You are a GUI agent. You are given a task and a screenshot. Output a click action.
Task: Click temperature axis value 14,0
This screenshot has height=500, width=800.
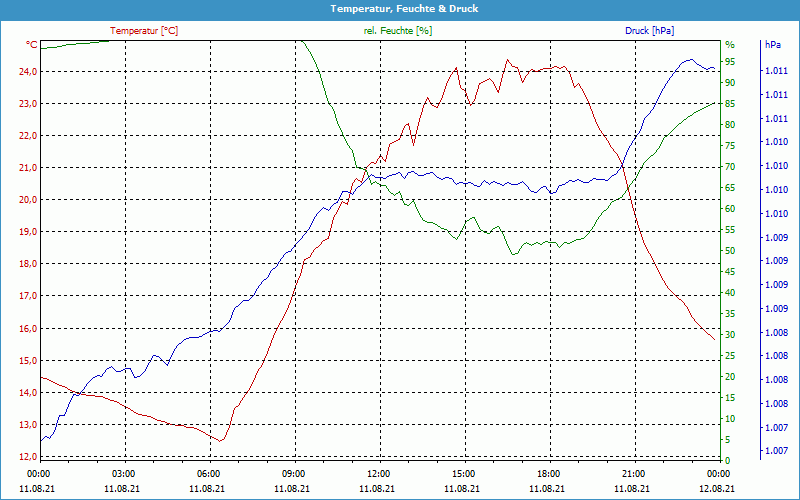click(29, 392)
